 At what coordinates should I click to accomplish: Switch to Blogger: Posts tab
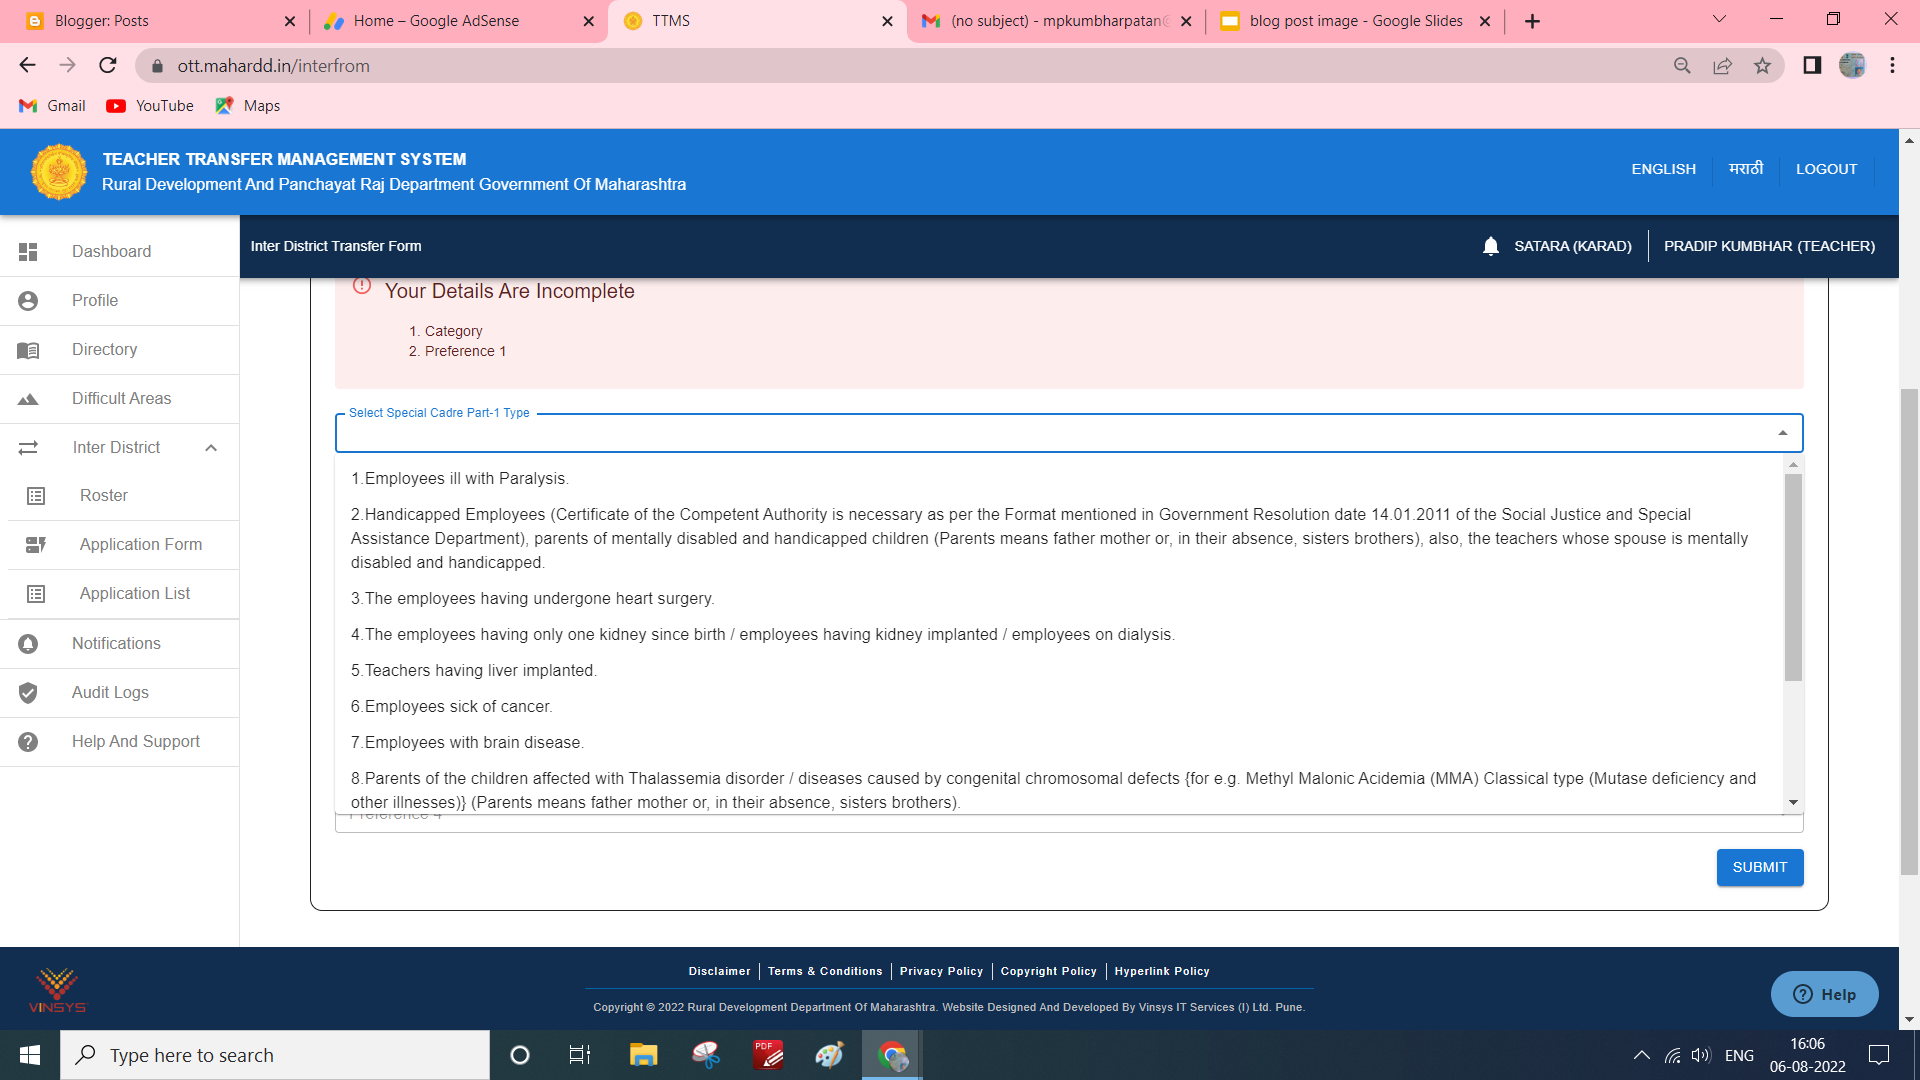click(x=160, y=21)
